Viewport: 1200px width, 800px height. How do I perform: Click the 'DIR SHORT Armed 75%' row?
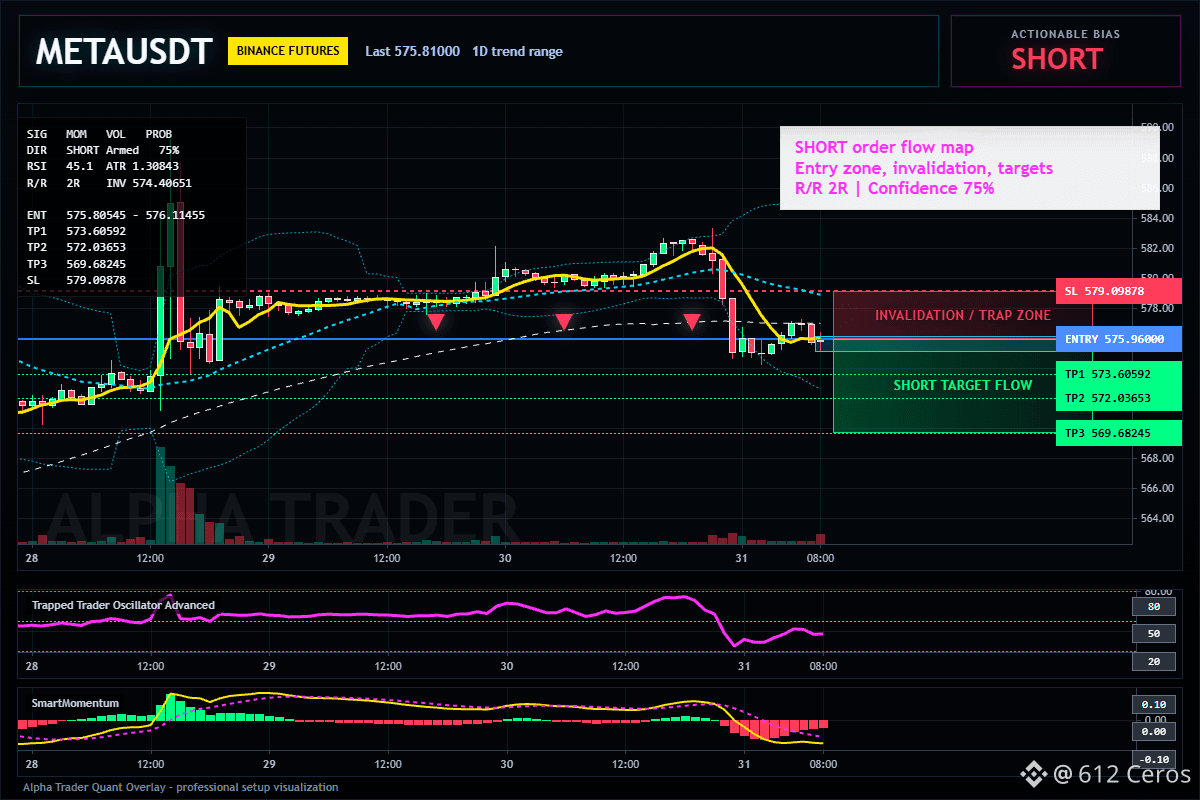103,149
